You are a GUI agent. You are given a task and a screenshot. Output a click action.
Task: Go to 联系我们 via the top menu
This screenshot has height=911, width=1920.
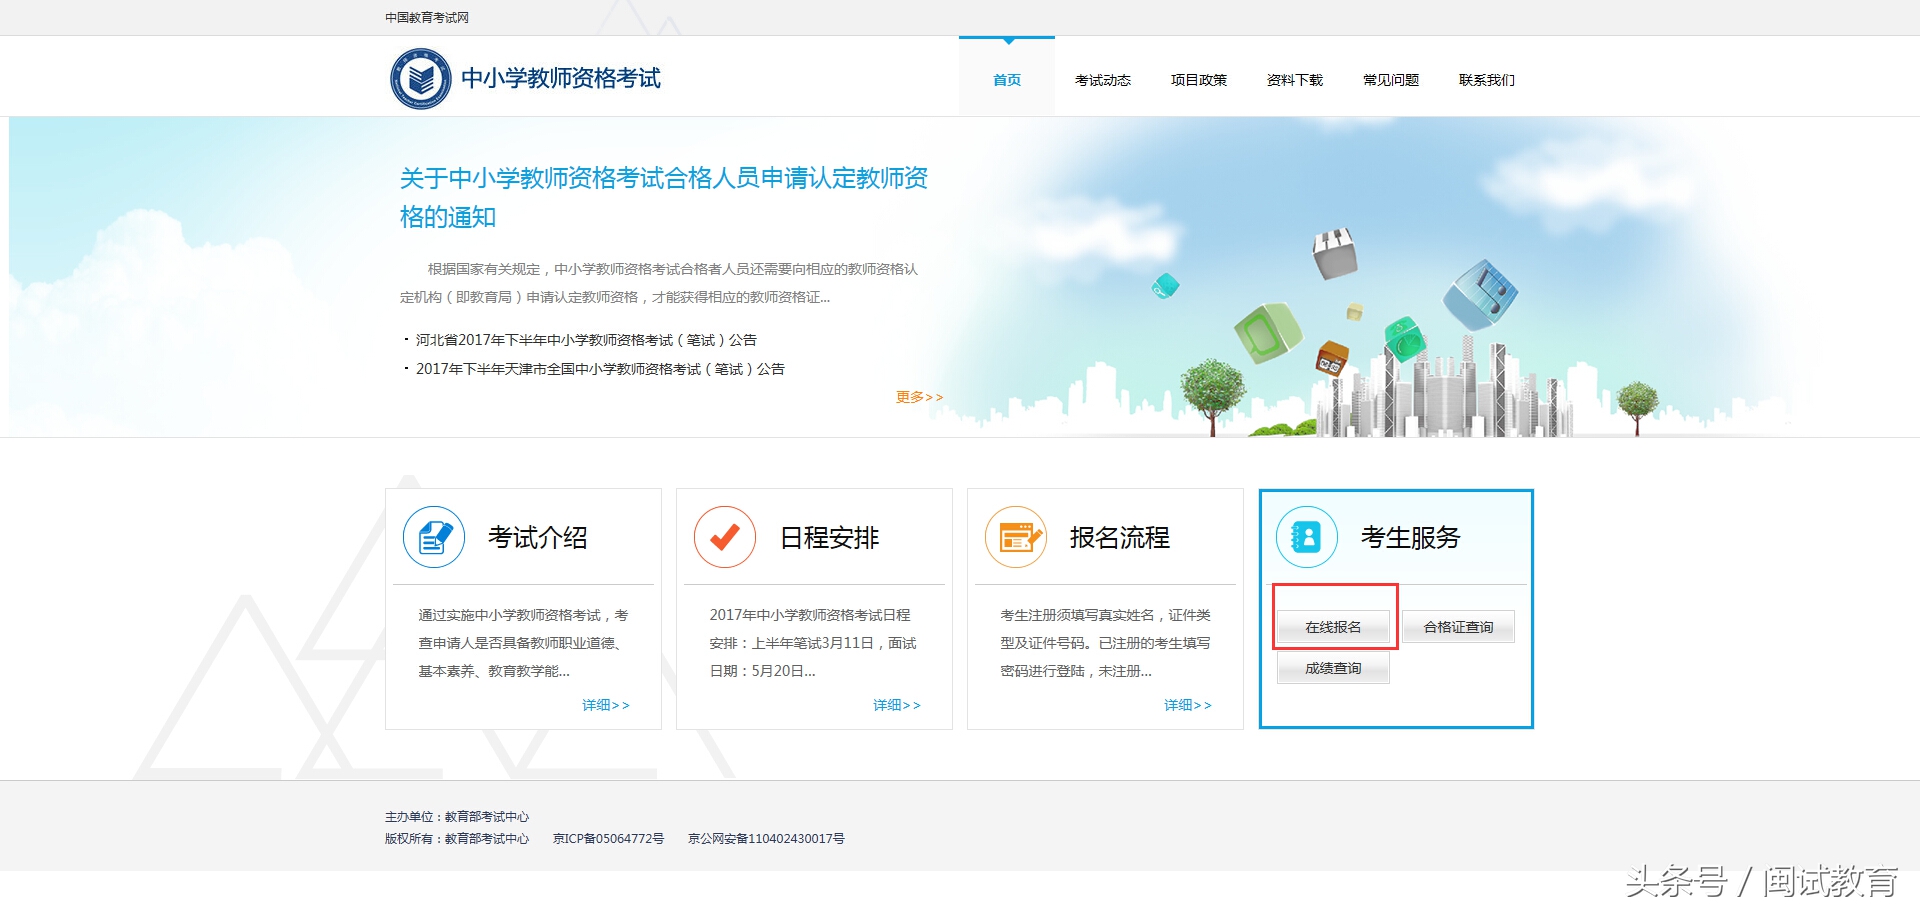pyautogui.click(x=1486, y=80)
